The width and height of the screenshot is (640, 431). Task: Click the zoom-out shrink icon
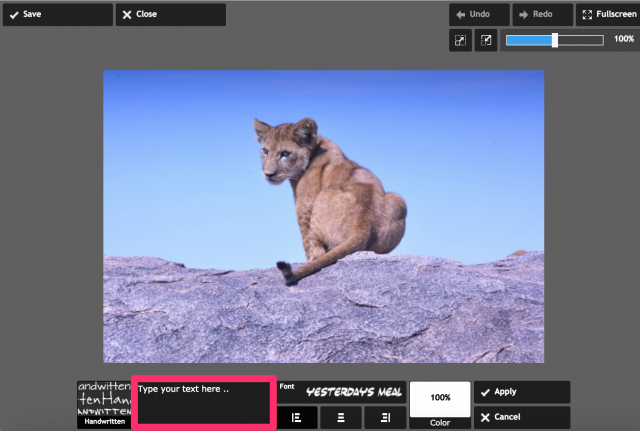[486, 40]
